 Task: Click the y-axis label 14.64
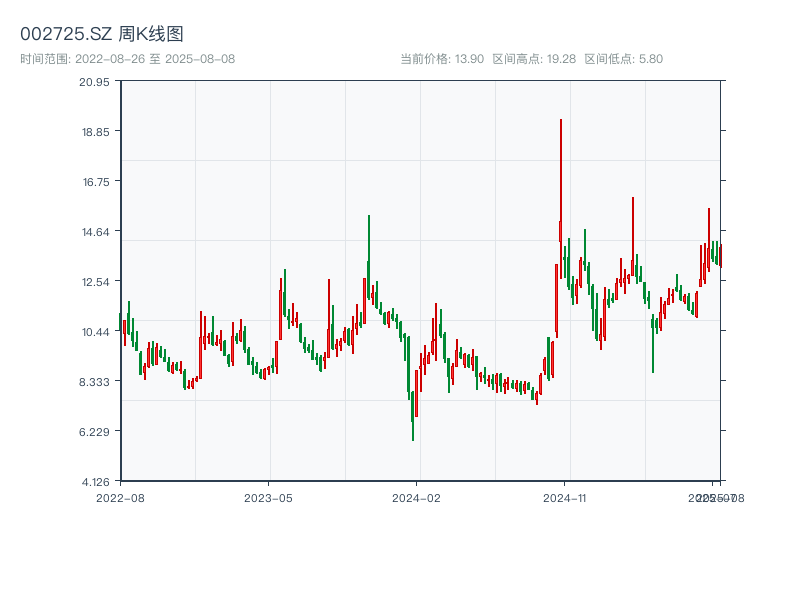coord(95,232)
